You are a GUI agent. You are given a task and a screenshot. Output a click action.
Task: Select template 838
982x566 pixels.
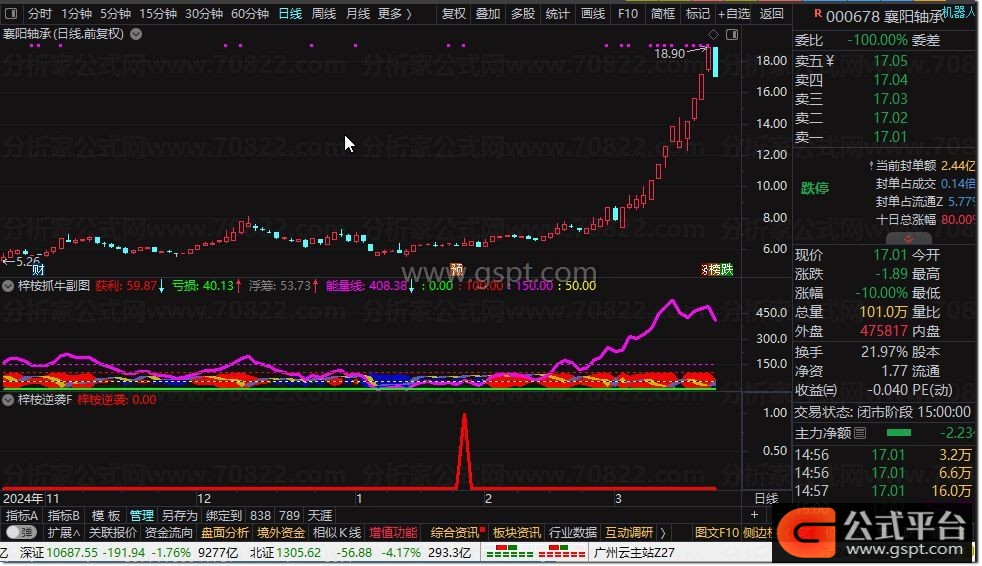[261, 515]
